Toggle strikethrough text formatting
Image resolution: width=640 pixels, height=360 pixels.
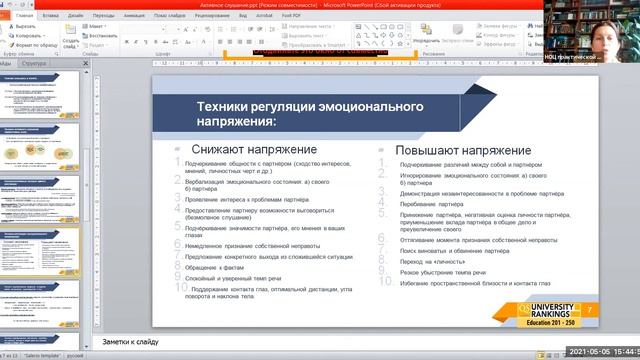[165, 42]
